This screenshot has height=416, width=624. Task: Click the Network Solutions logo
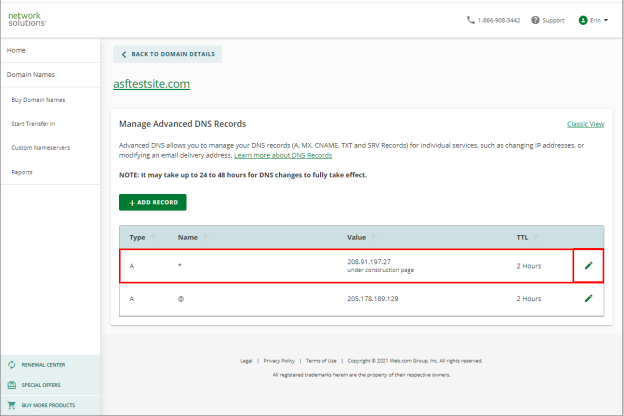(27, 19)
